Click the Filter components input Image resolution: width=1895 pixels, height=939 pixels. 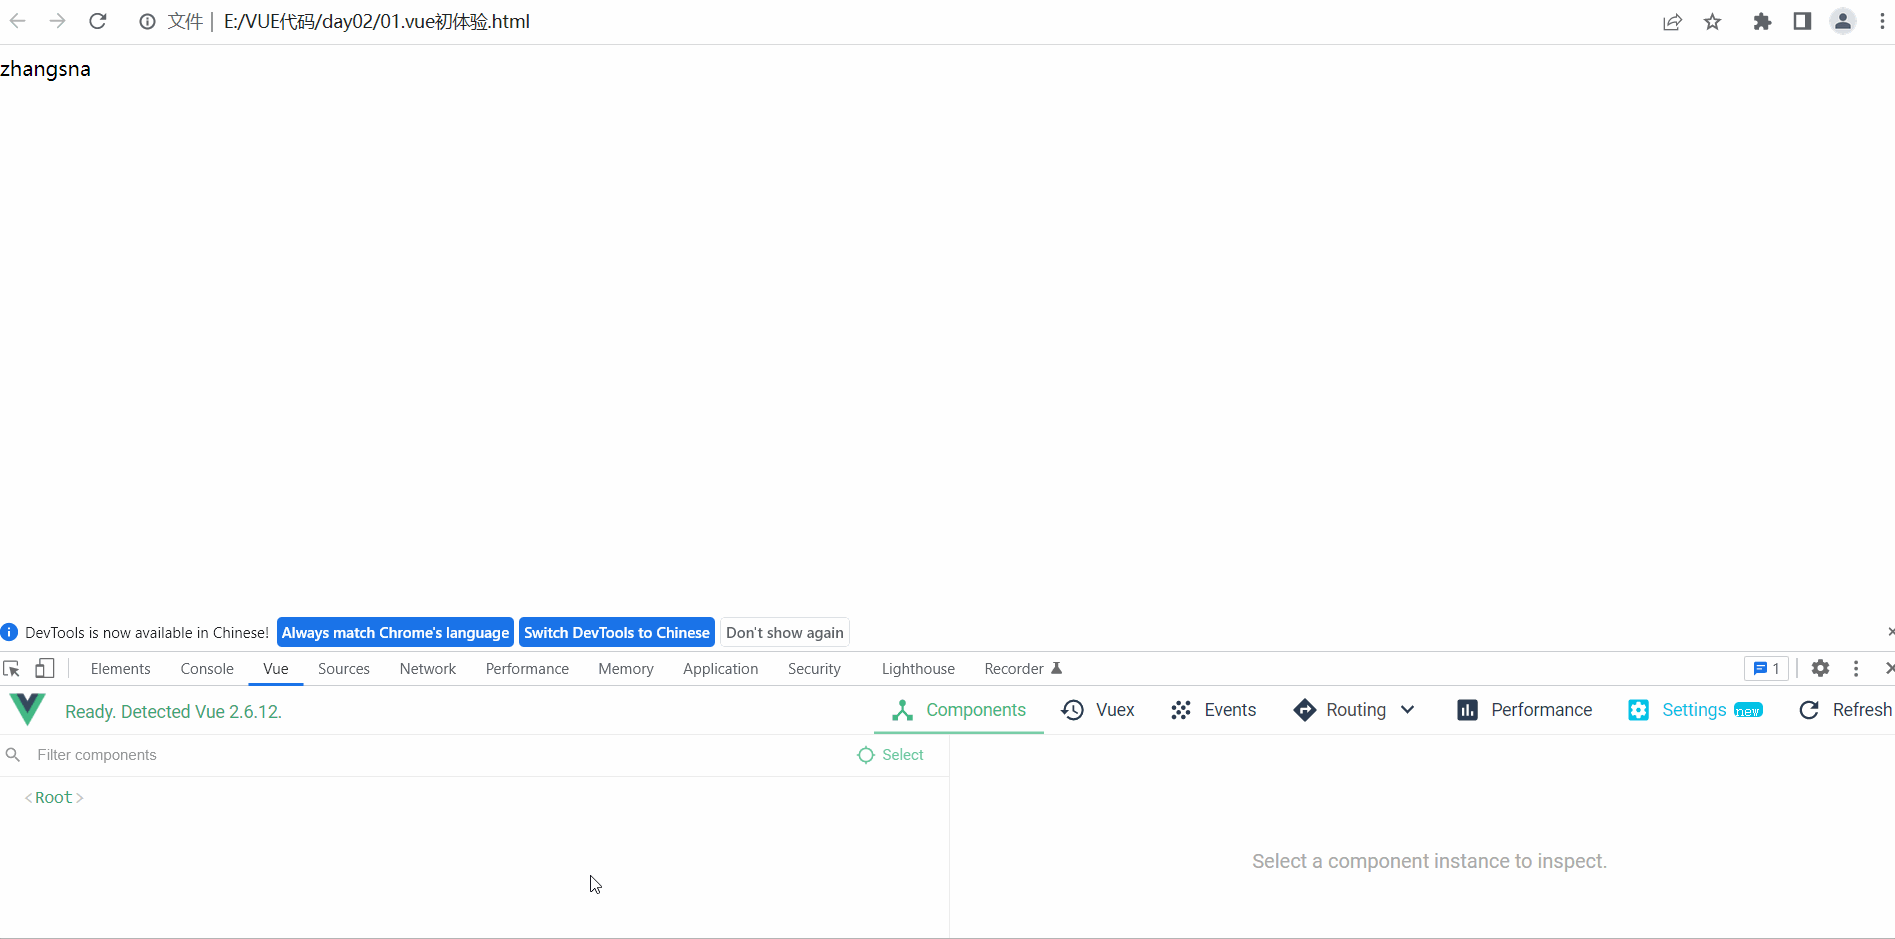(440, 755)
